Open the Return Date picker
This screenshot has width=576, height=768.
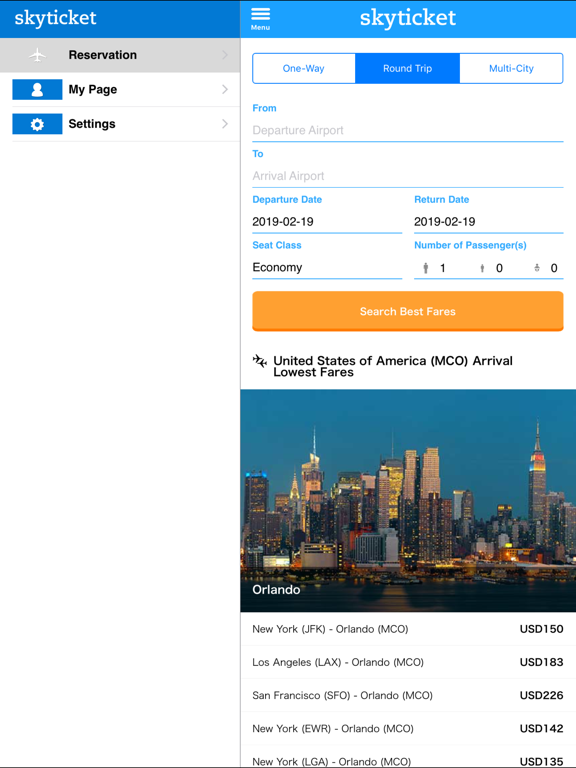pyautogui.click(x=488, y=222)
